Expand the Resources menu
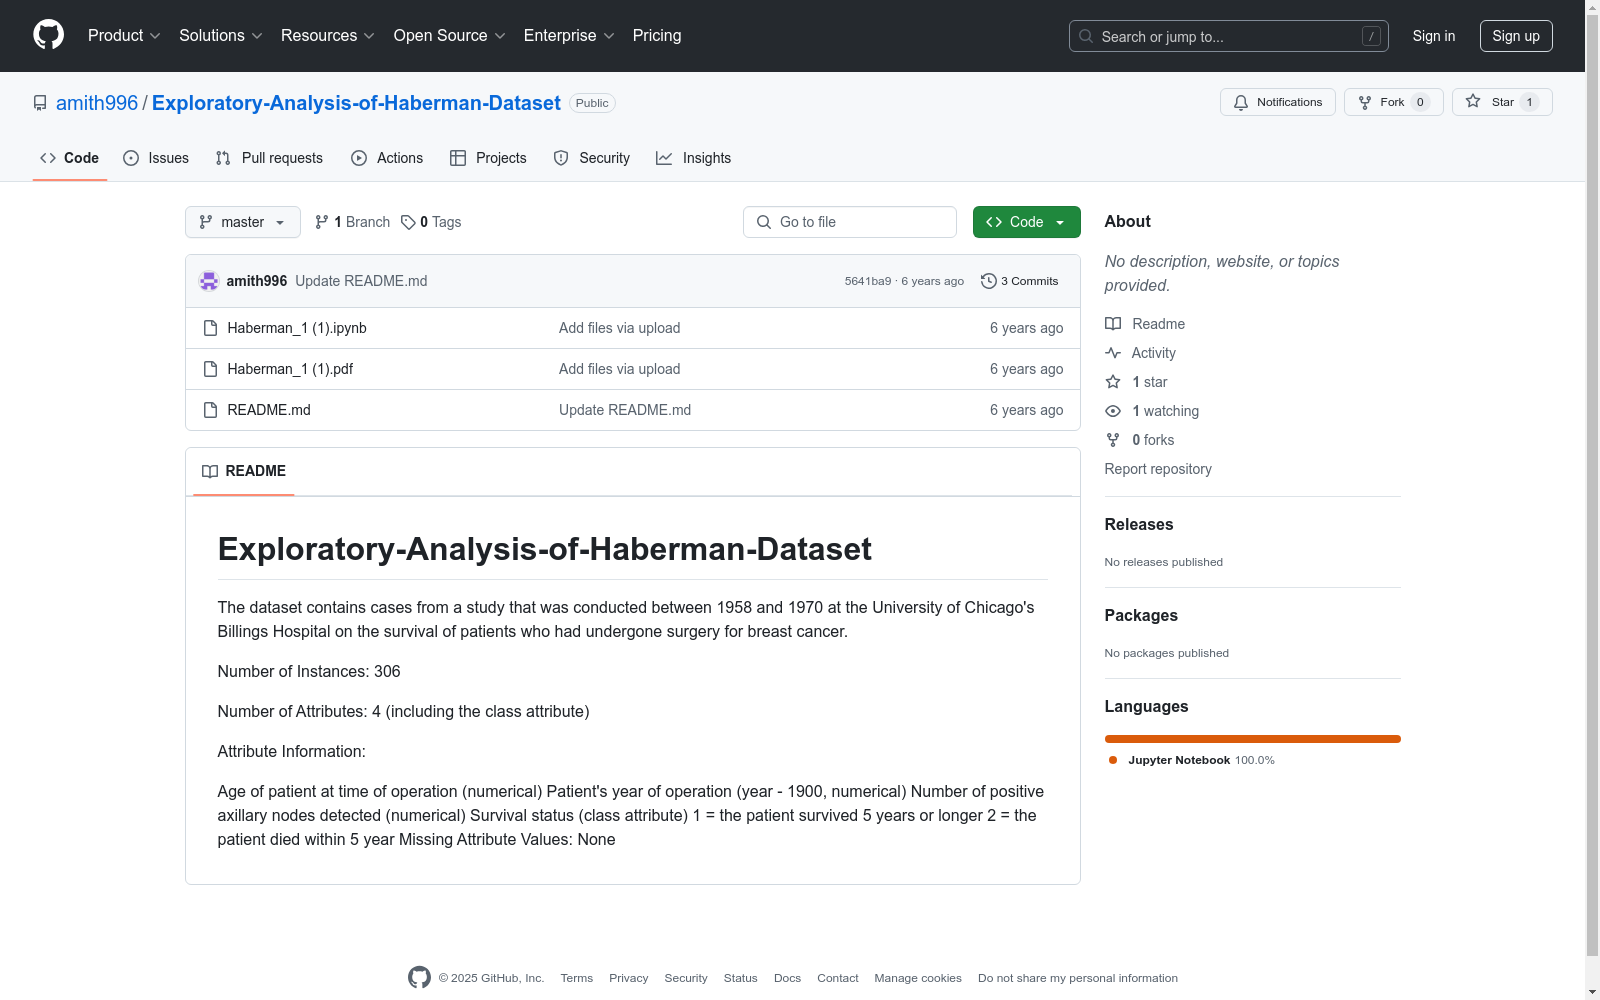Screen dimensions: 1600x1000 (328, 36)
